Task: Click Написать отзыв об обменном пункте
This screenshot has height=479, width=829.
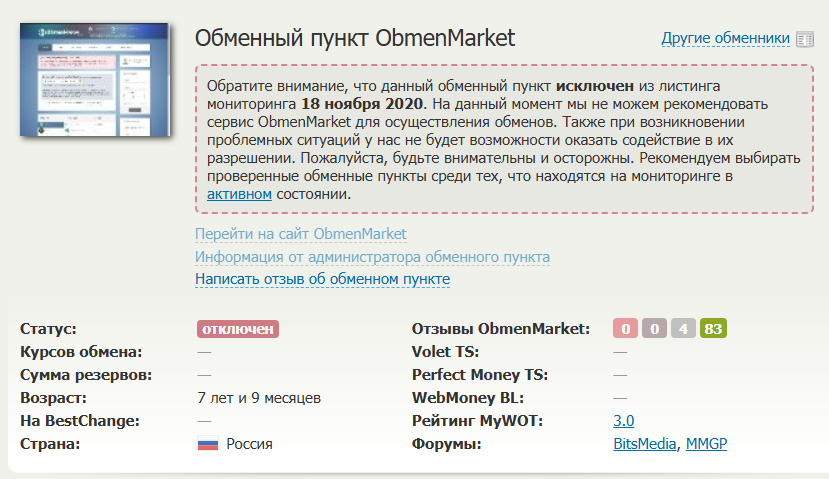Action: (x=322, y=279)
